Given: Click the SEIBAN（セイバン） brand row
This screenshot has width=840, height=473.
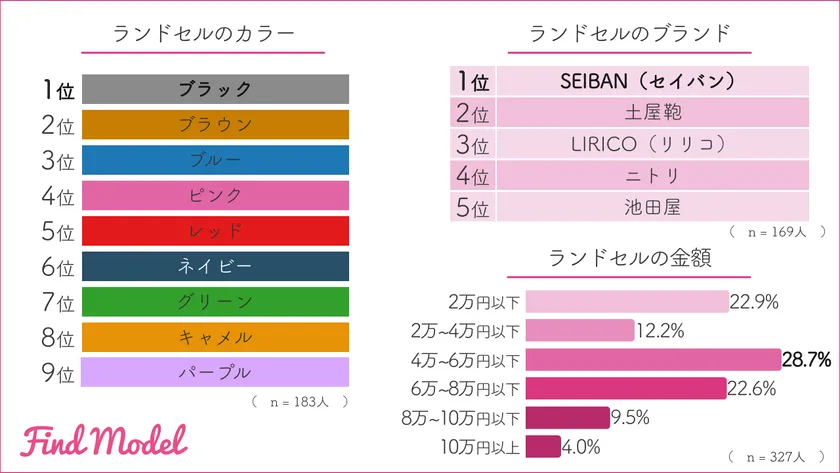Looking at the screenshot, I should [651, 80].
